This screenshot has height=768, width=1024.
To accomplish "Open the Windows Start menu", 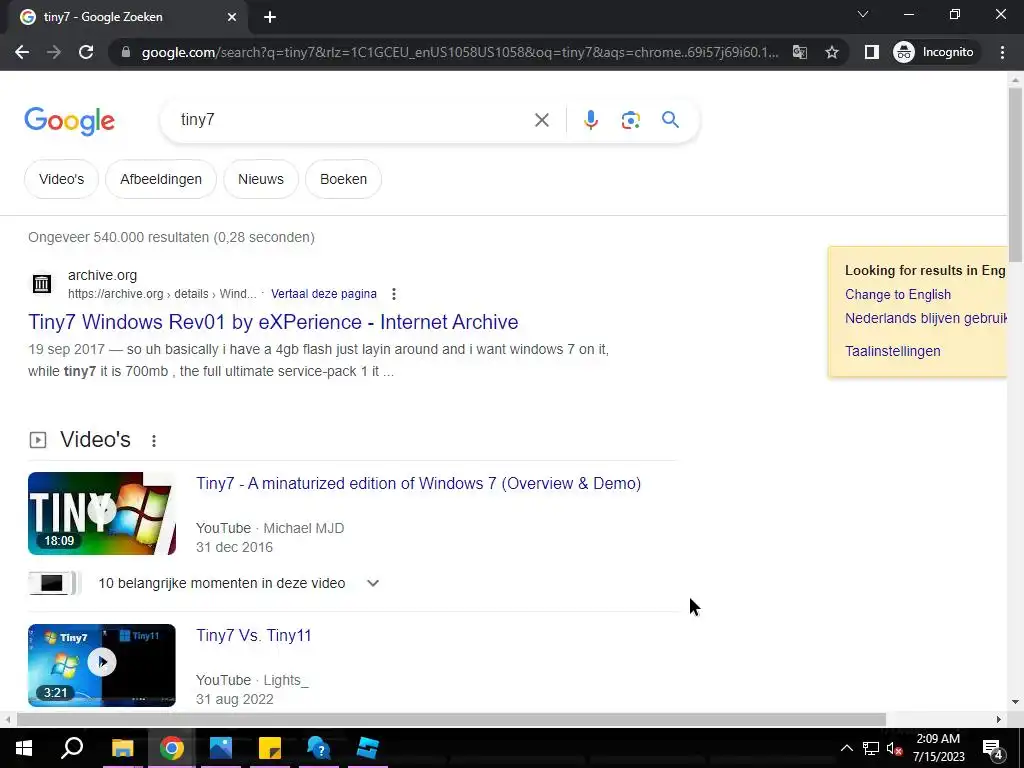I will (24, 748).
